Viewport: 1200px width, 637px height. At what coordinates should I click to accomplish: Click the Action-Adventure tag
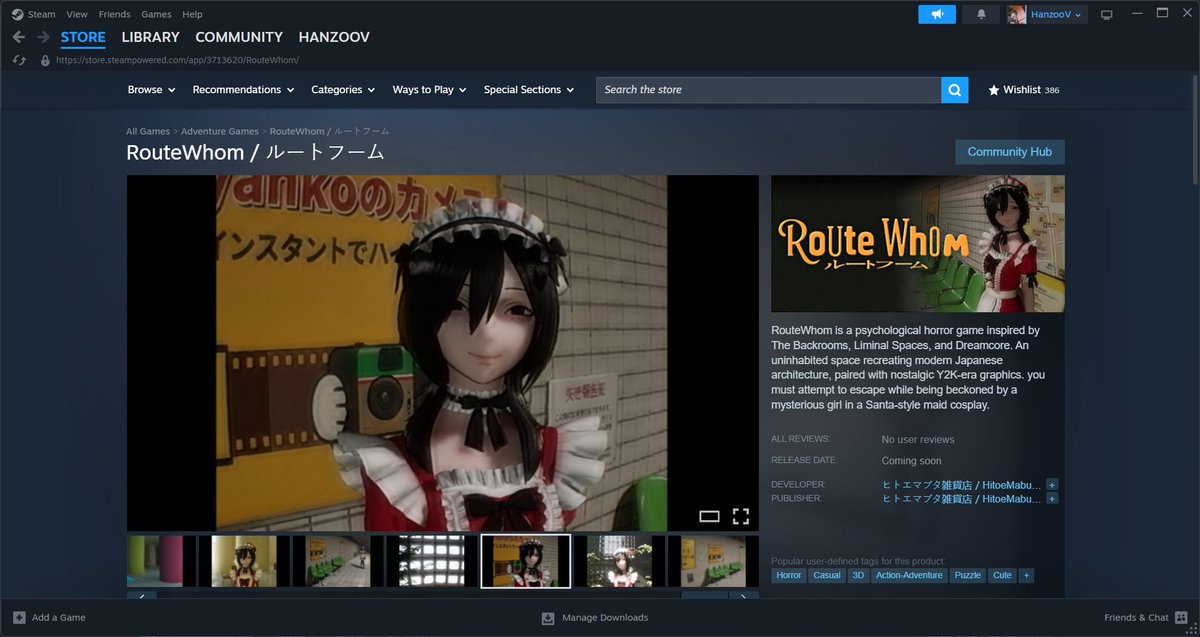pyautogui.click(x=909, y=575)
